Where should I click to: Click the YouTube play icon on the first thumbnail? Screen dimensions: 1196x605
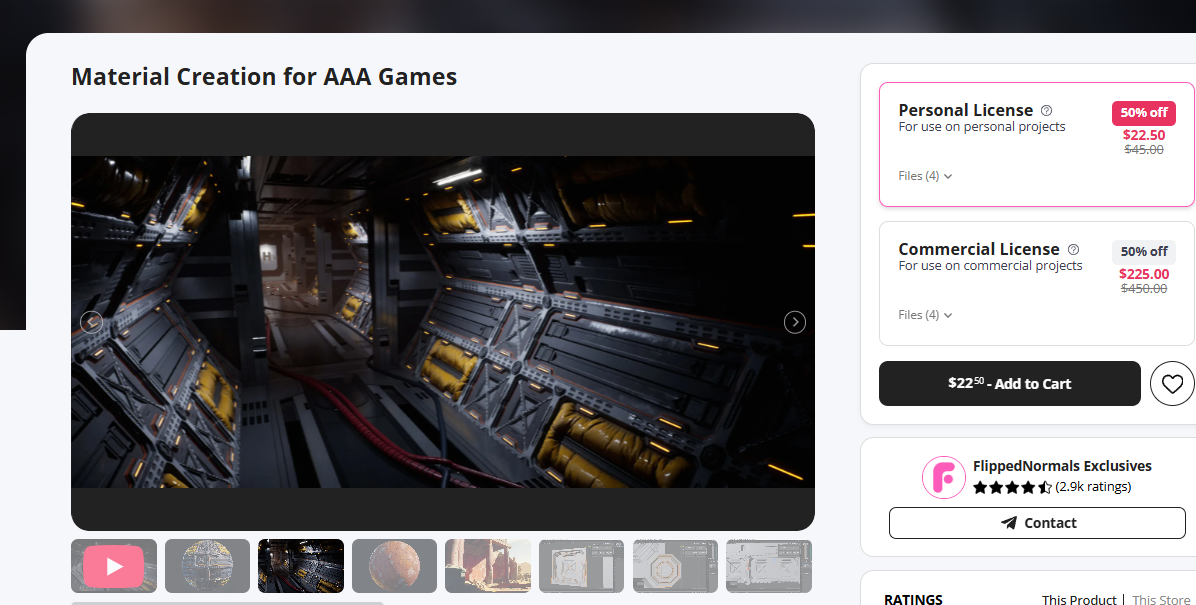[113, 566]
